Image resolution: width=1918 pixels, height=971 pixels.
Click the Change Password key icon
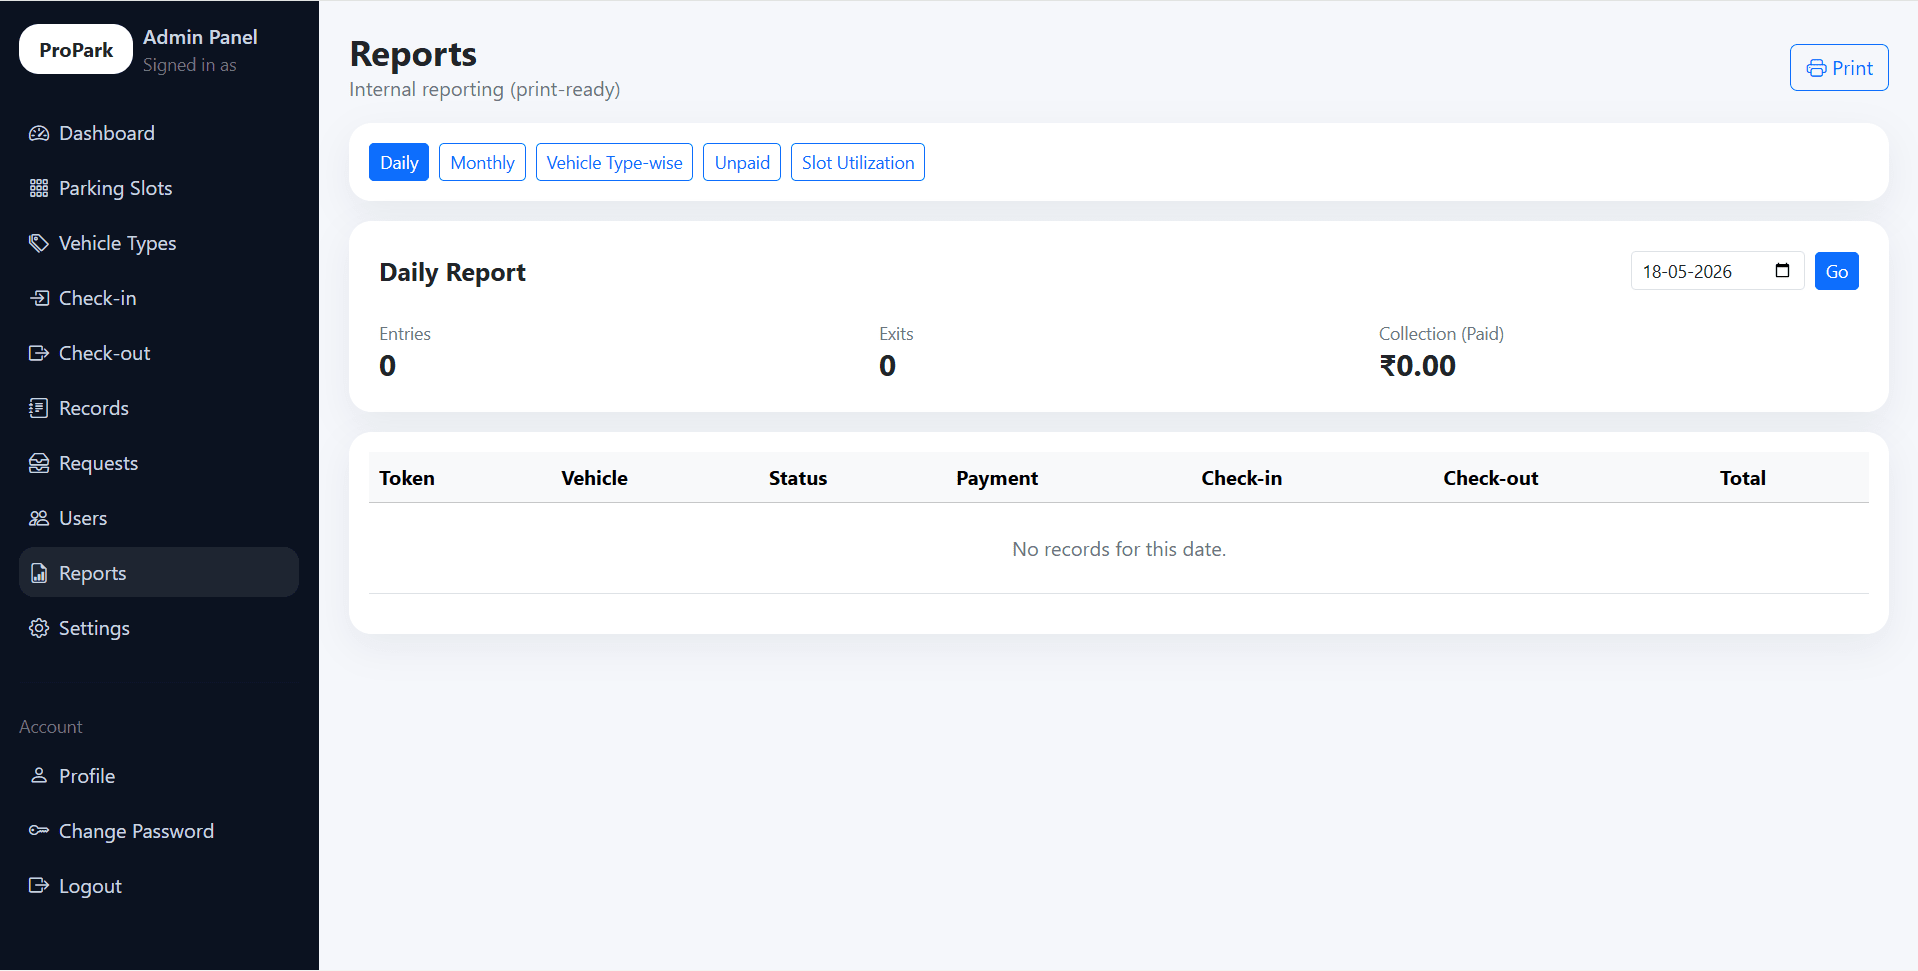(x=39, y=831)
